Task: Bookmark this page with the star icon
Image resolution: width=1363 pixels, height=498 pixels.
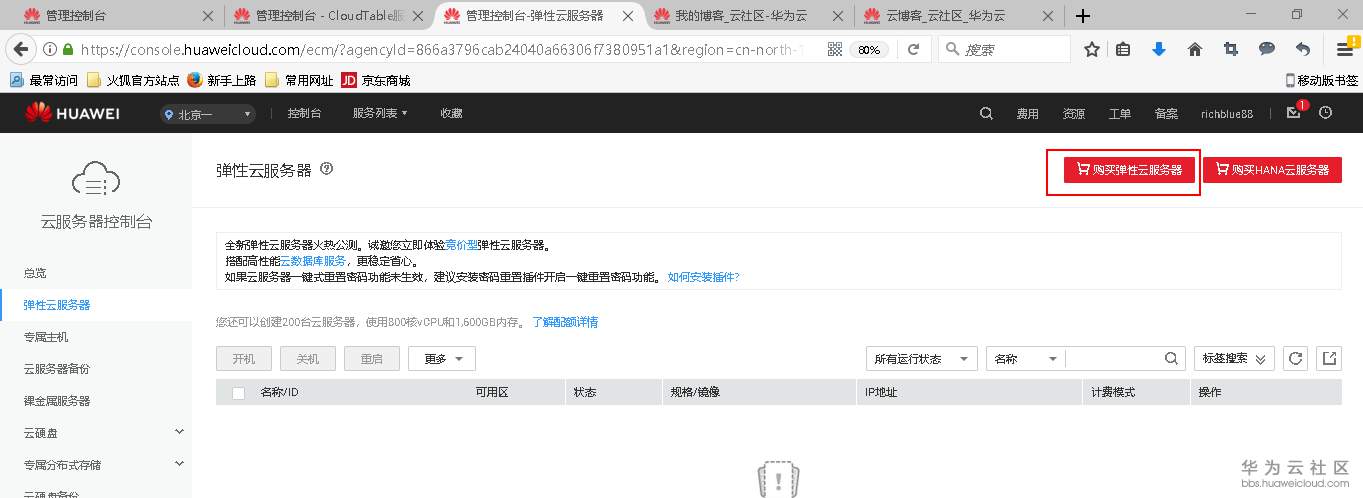Action: [1092, 49]
